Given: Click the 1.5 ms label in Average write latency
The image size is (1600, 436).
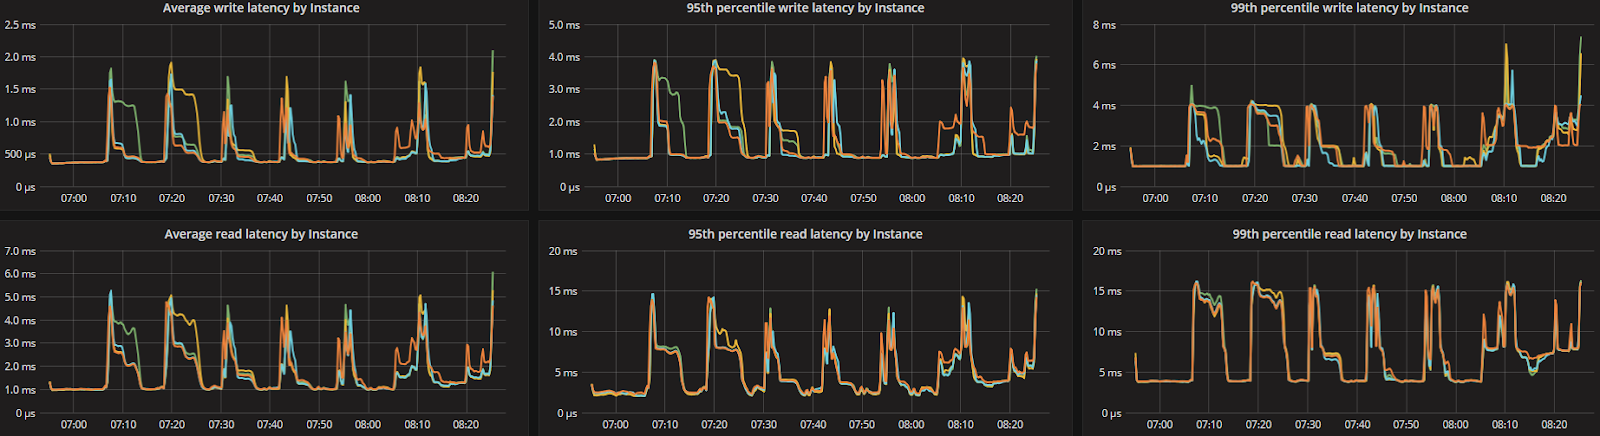Looking at the screenshot, I should pyautogui.click(x=20, y=89).
